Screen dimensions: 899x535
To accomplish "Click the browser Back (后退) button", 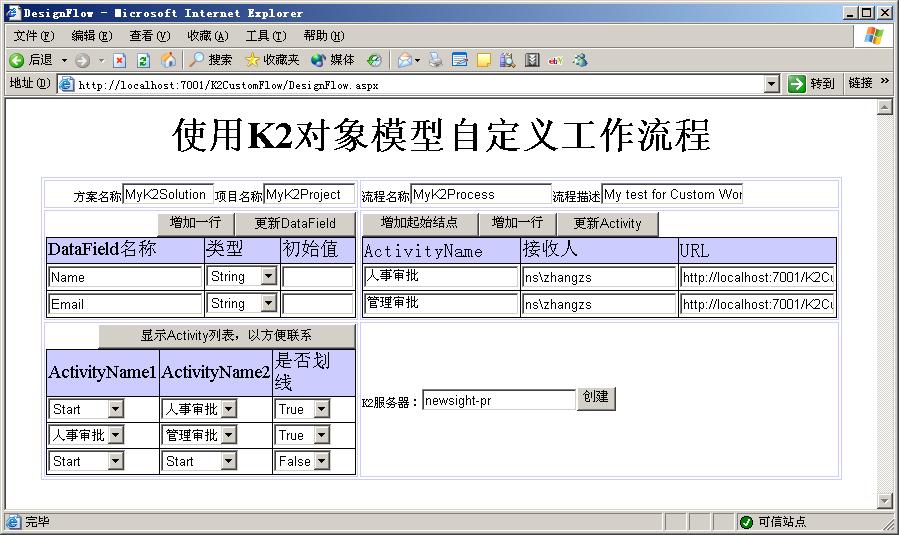I will pos(30,60).
